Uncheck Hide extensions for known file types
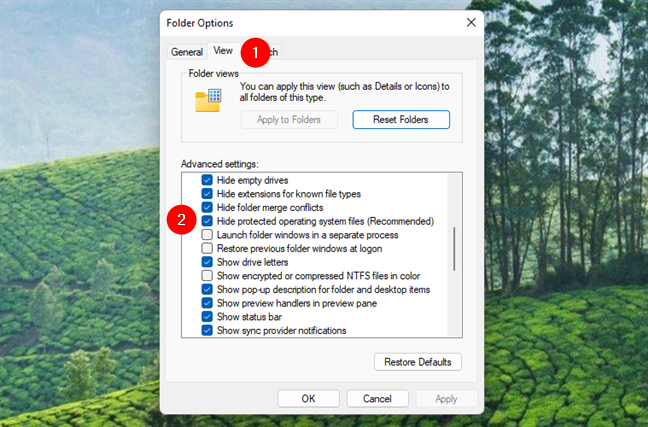The image size is (648, 427). (207, 194)
